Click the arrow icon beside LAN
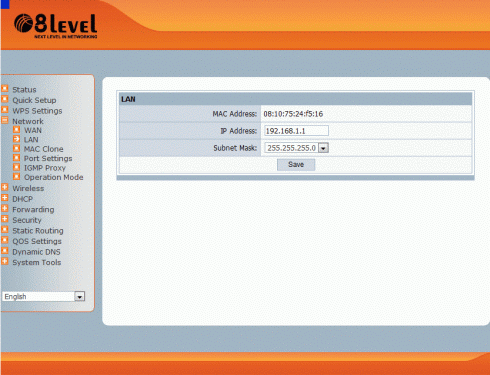Viewport: 490px width, 375px height. click(16, 139)
